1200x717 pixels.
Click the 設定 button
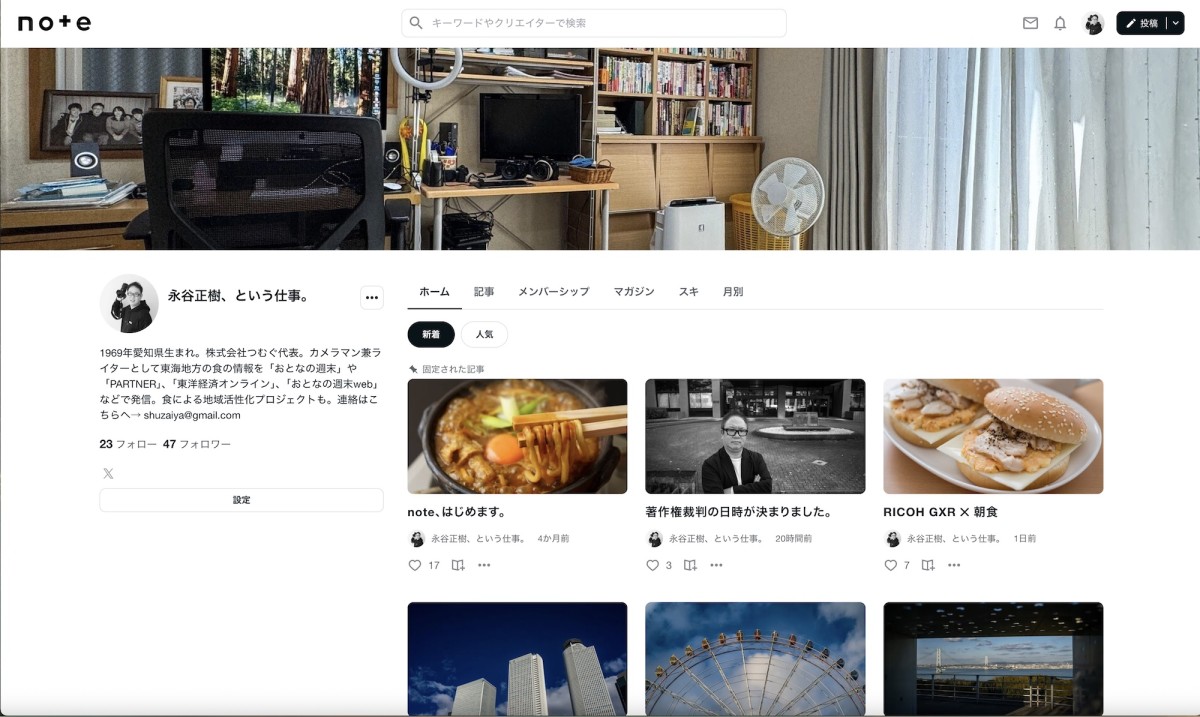[x=241, y=499]
